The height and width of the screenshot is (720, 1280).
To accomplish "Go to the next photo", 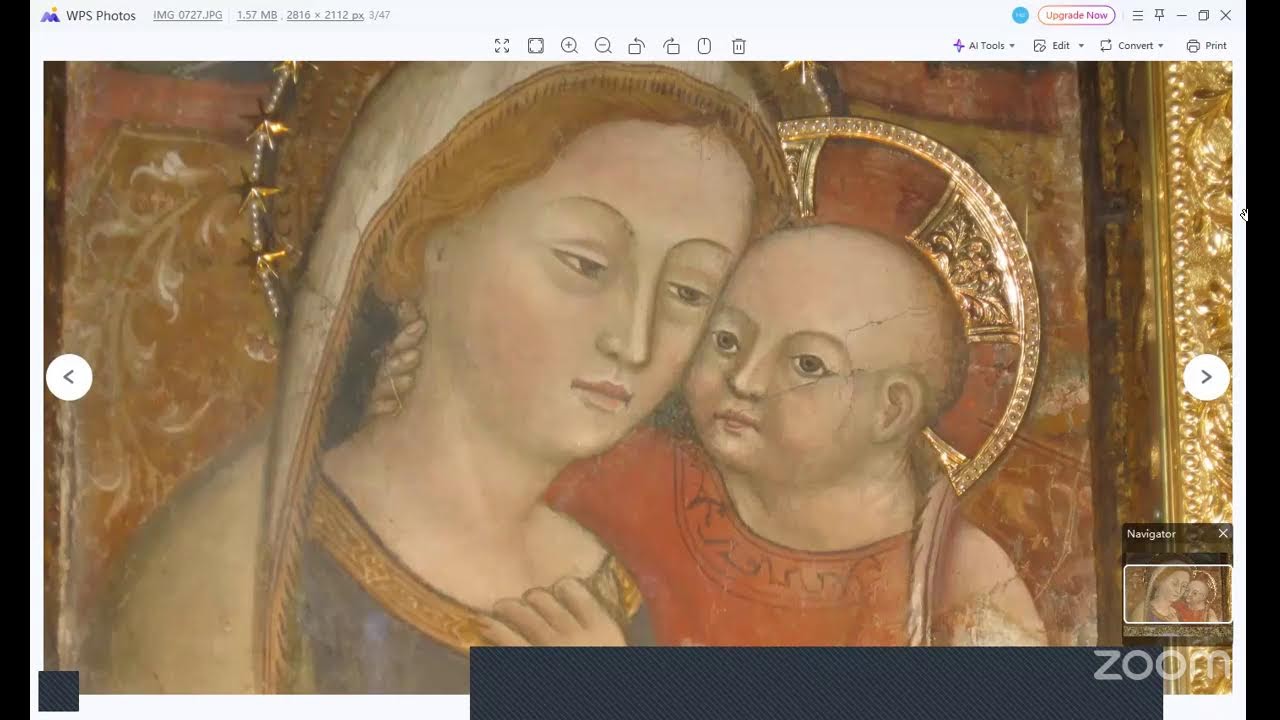I will (x=1206, y=377).
